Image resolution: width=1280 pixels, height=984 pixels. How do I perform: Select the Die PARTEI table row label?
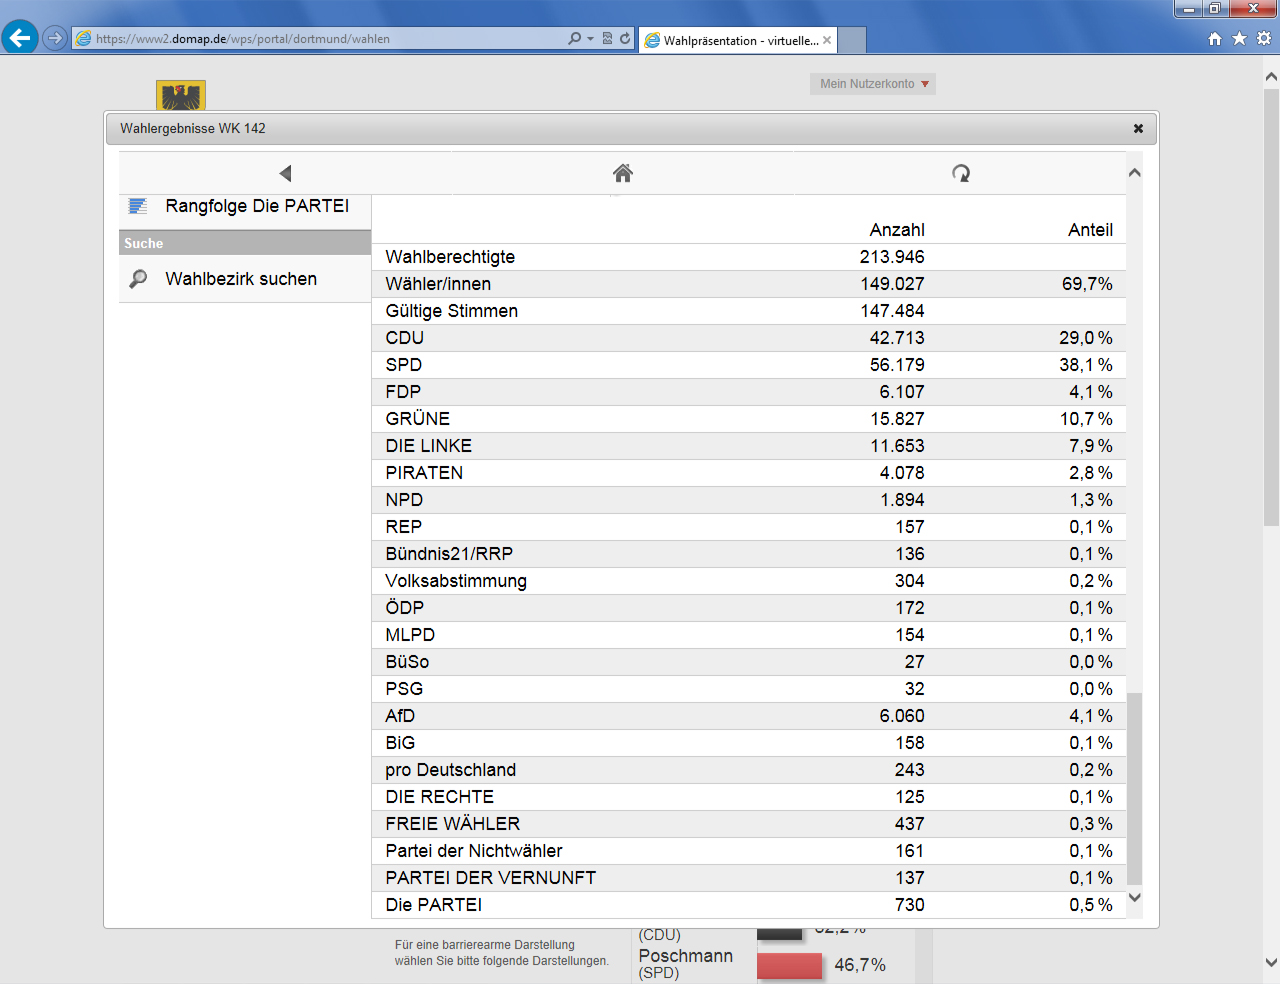coord(434,905)
